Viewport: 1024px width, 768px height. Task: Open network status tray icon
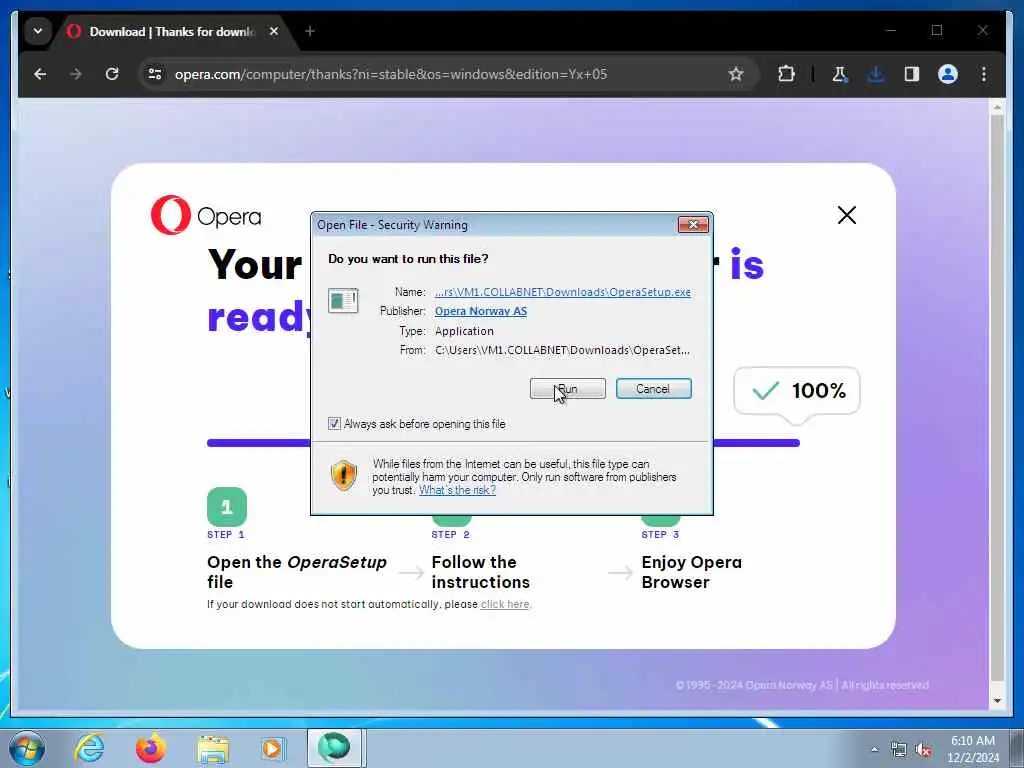pyautogui.click(x=899, y=750)
